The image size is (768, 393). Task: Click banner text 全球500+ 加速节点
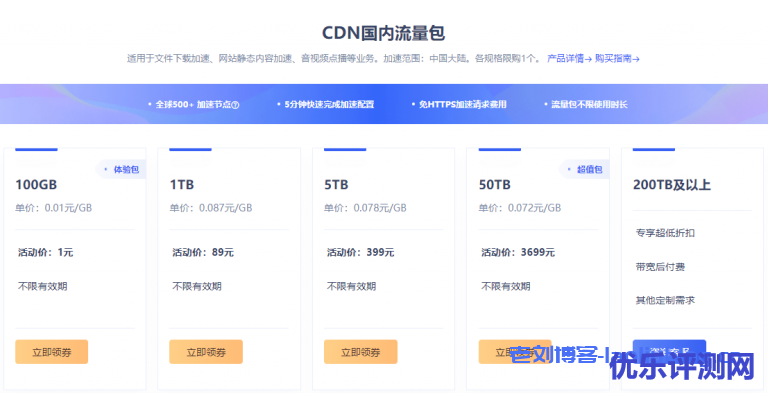(193, 104)
